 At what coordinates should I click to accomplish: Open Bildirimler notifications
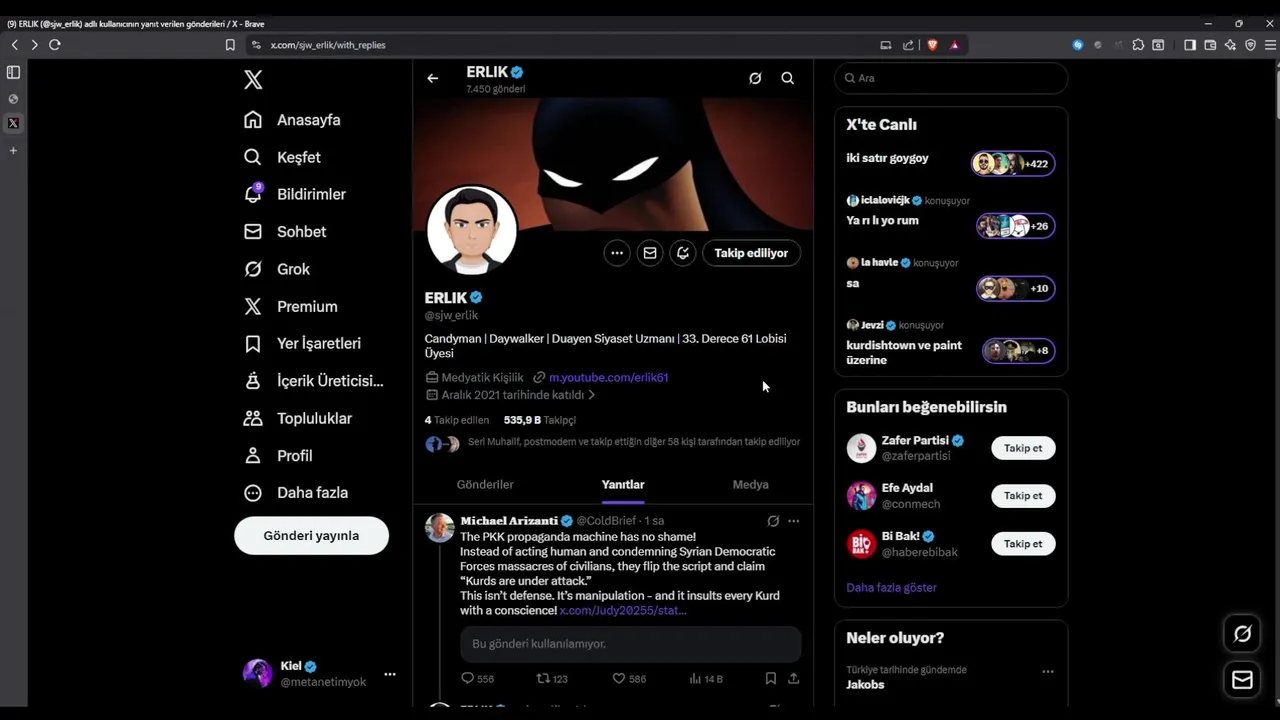pos(294,194)
